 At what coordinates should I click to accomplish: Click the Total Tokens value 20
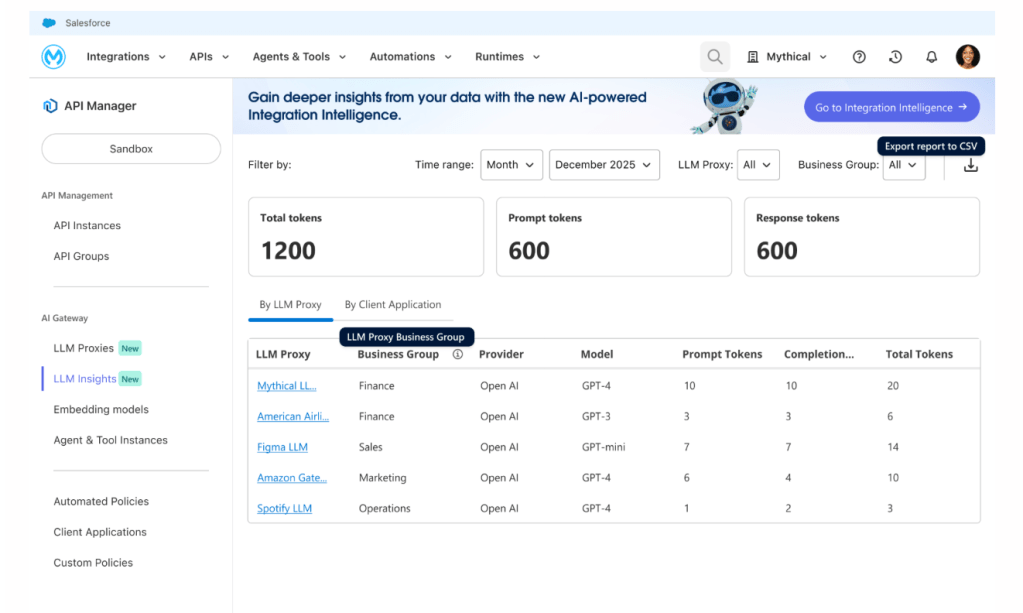click(893, 386)
